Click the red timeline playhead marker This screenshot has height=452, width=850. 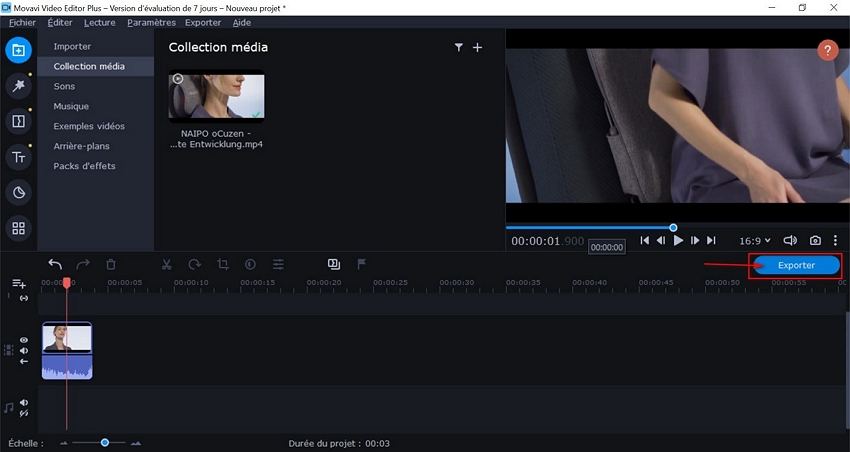[67, 283]
